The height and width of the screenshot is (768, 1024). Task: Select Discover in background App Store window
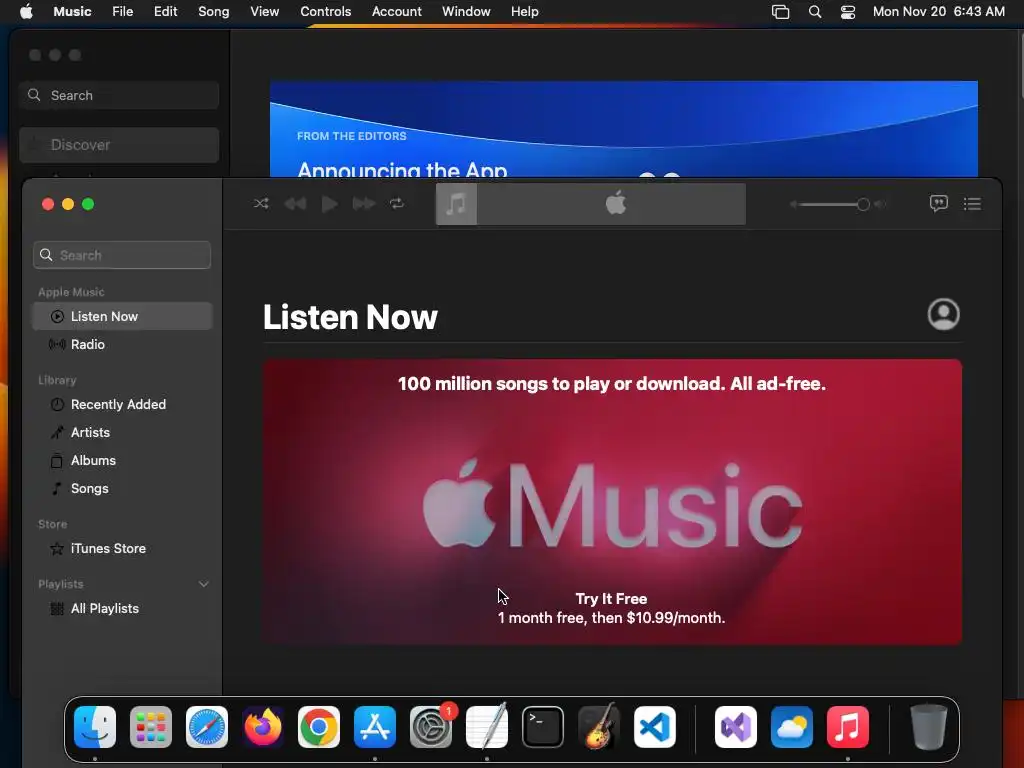coord(120,145)
